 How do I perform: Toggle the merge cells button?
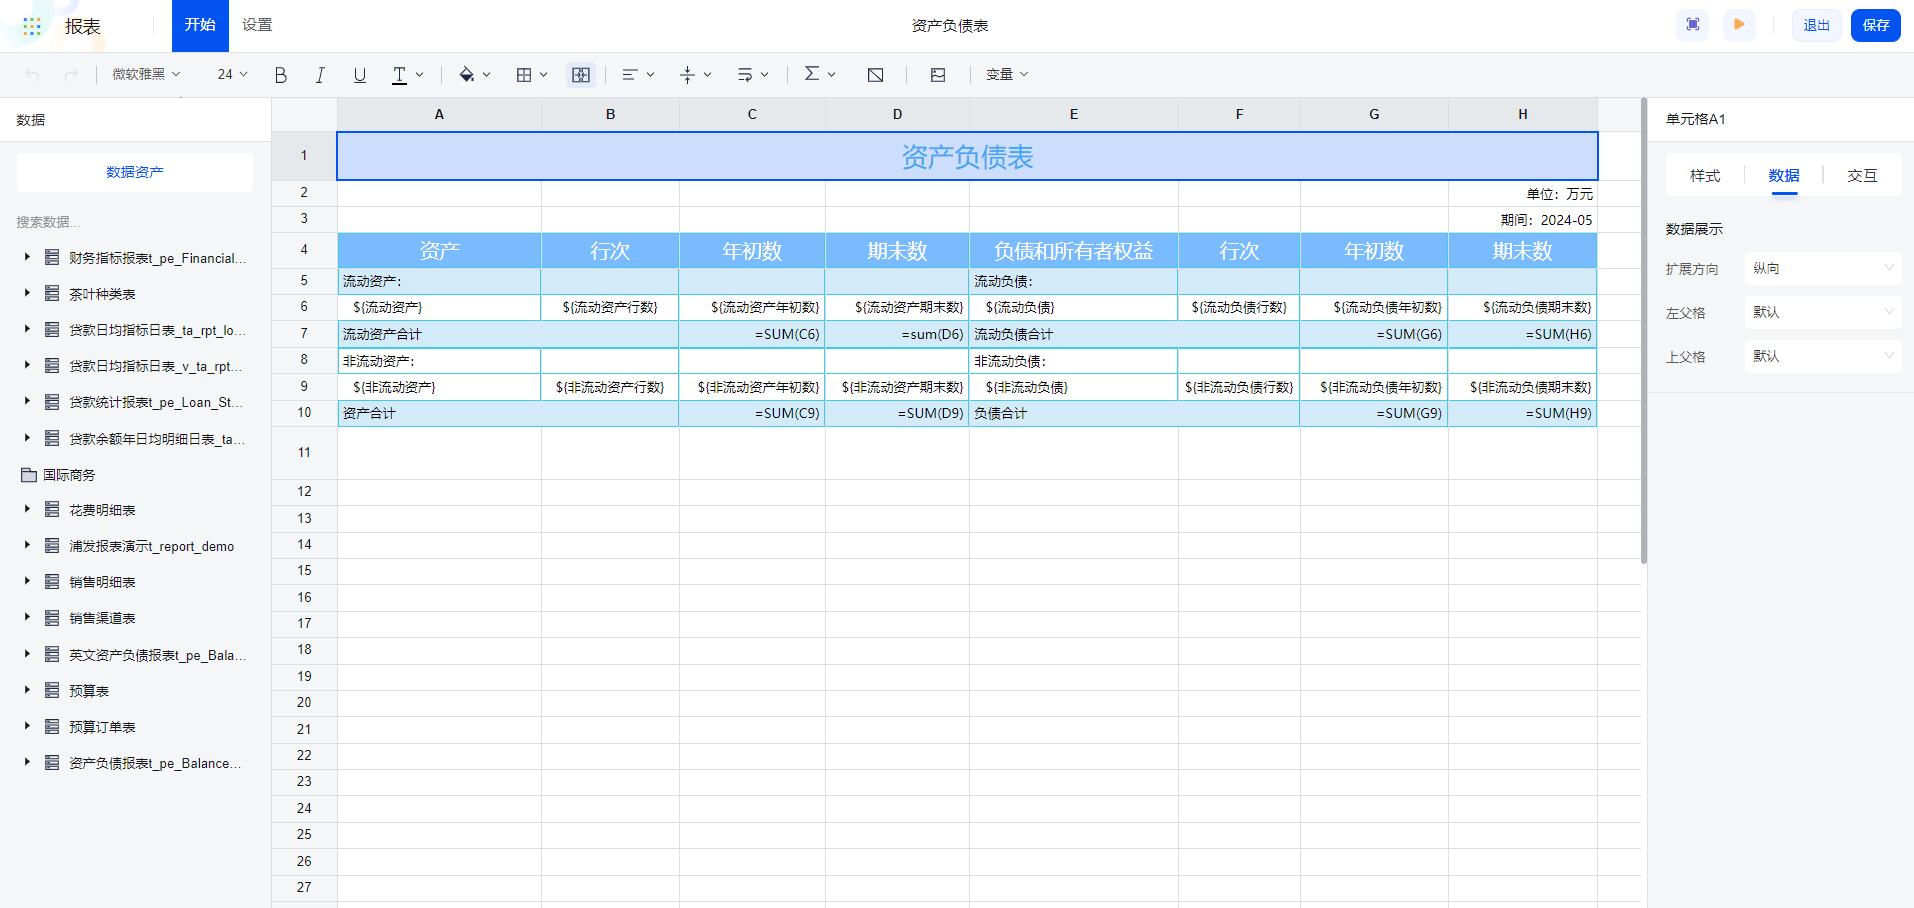581,75
